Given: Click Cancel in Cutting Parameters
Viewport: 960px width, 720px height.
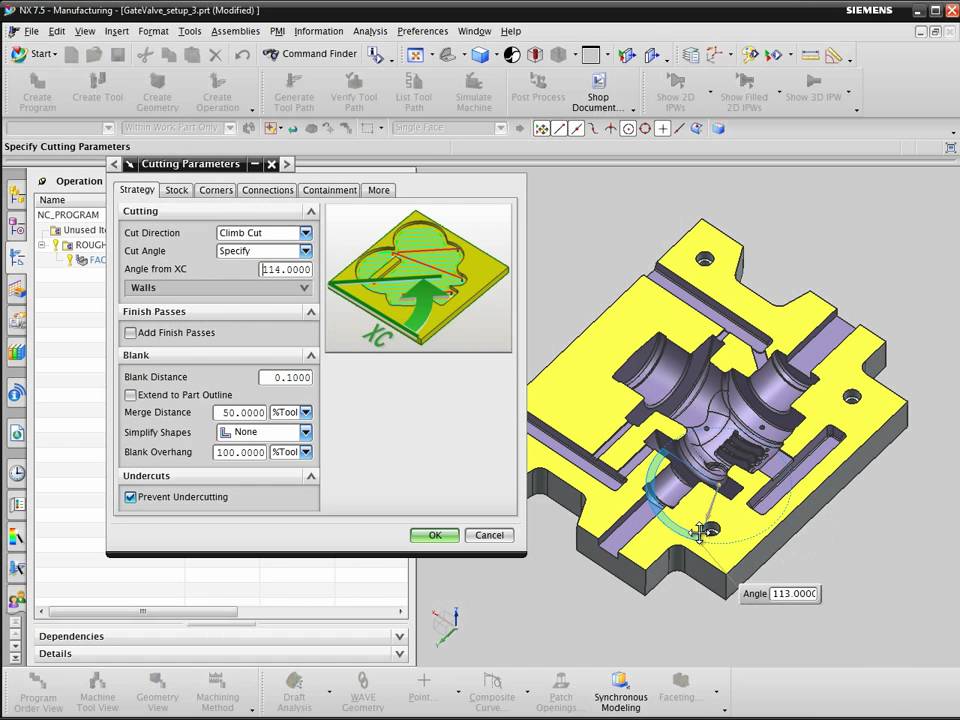Looking at the screenshot, I should (x=489, y=535).
